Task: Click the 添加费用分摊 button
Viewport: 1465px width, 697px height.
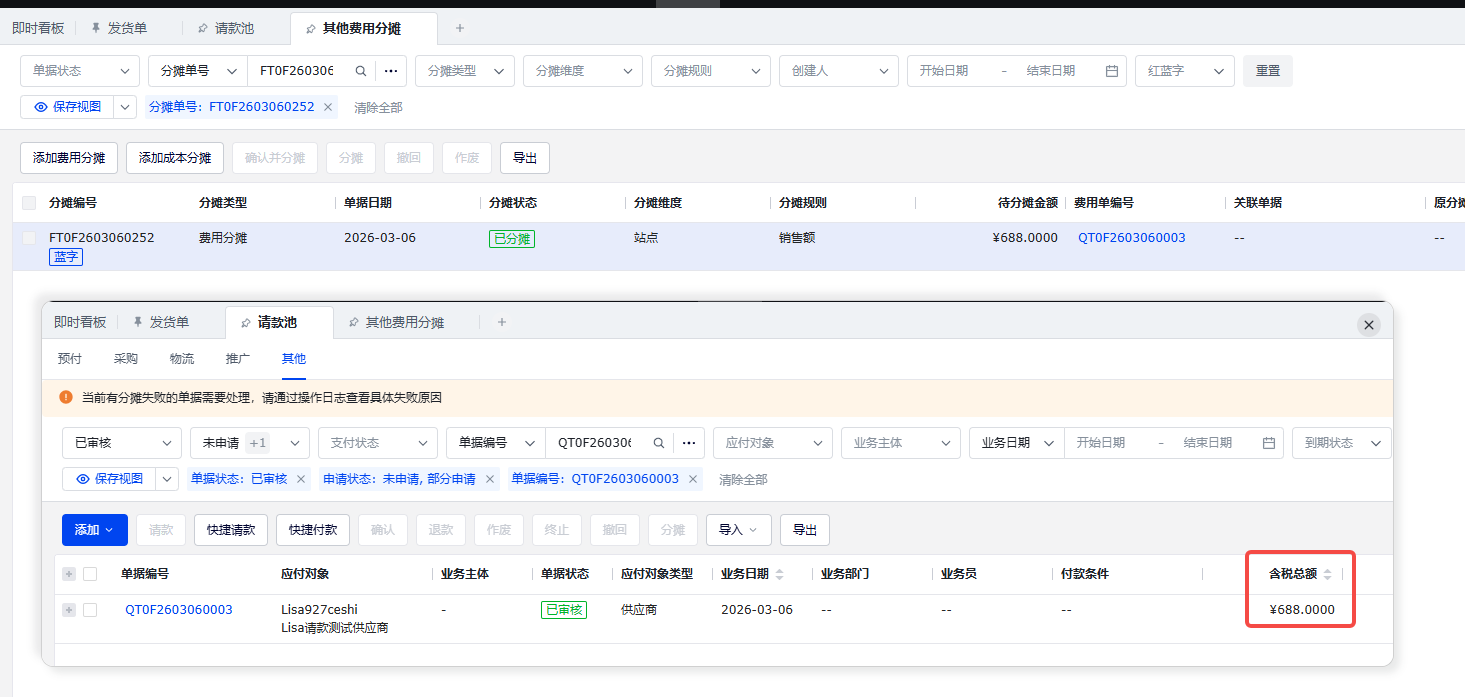Action: (69, 158)
